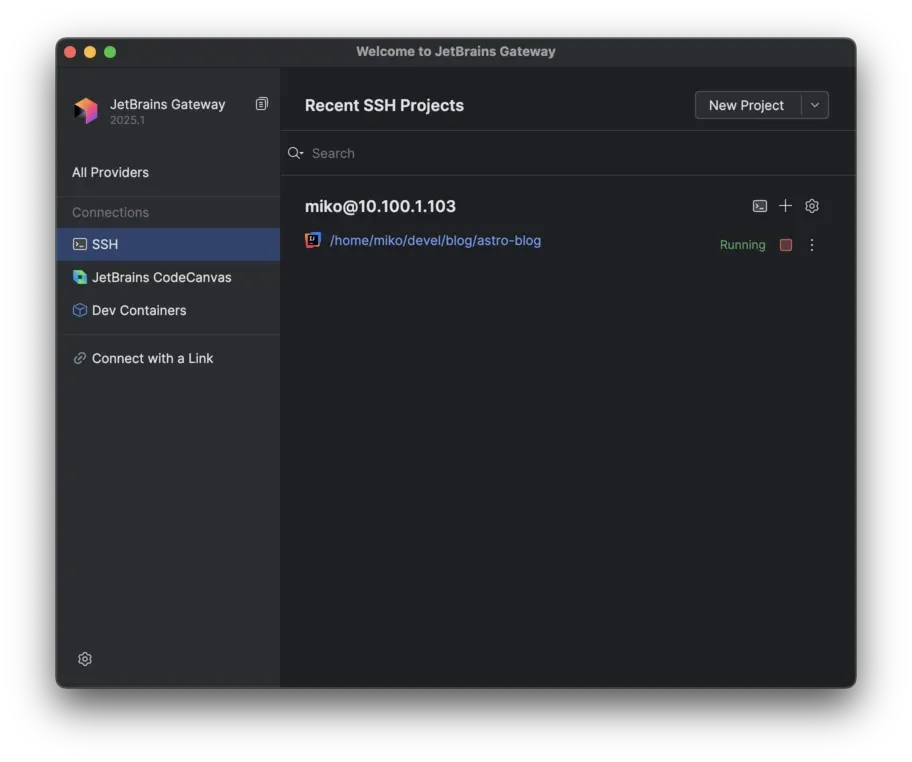This screenshot has height=762, width=912.
Task: Click the news icon beside JetBrains Gateway title
Action: [x=262, y=104]
